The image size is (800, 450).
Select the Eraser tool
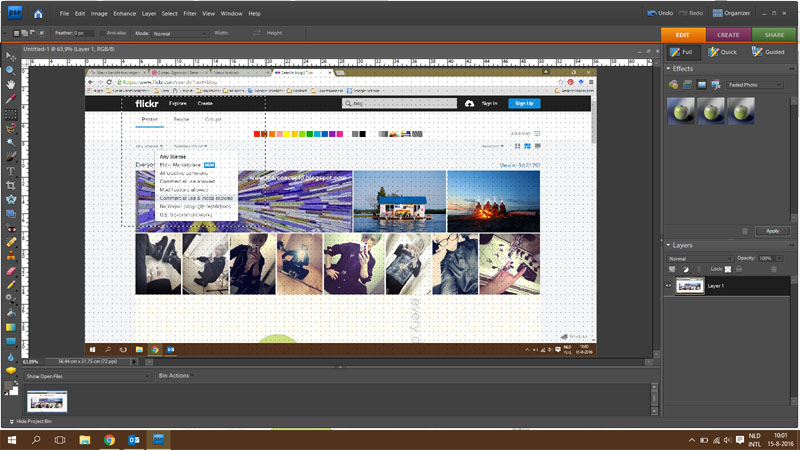11,271
